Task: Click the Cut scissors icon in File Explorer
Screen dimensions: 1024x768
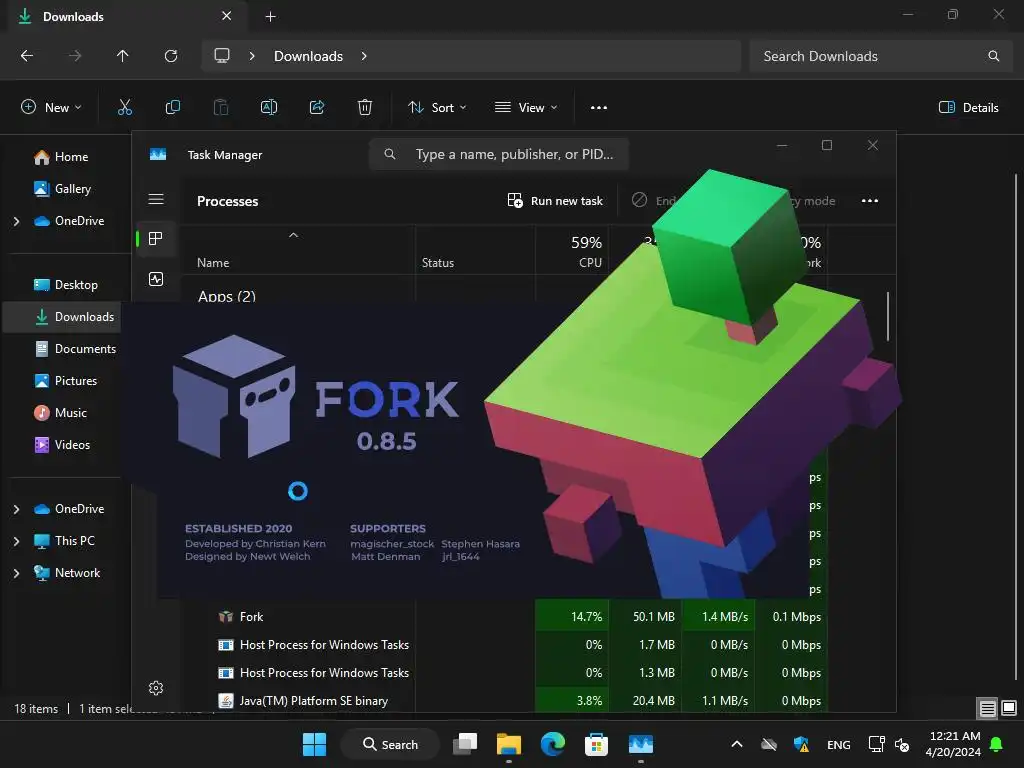Action: point(125,107)
